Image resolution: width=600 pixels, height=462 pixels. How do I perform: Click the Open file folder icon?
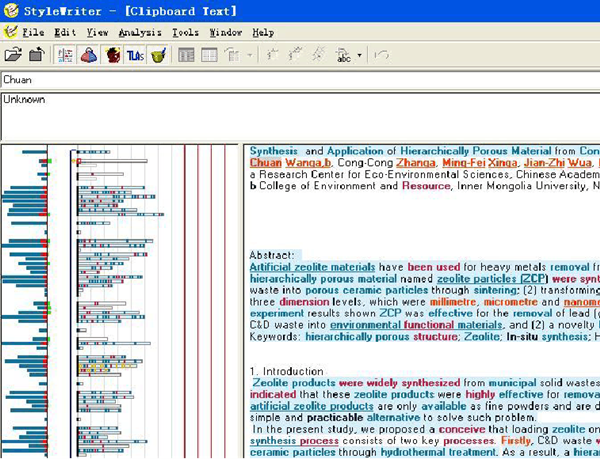coord(11,54)
